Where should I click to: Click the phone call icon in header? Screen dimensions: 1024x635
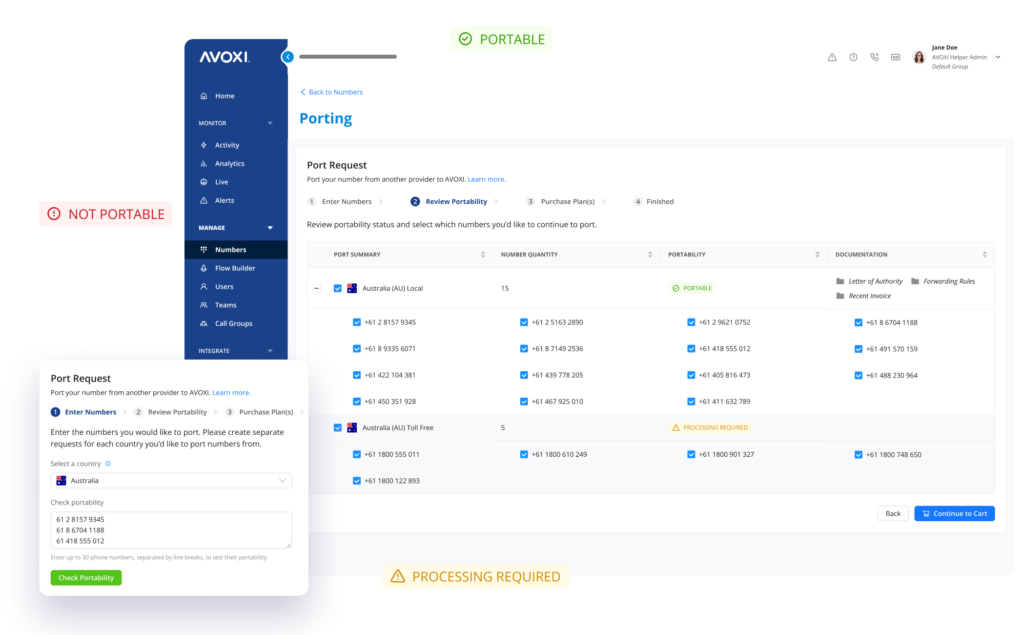pyautogui.click(x=875, y=57)
